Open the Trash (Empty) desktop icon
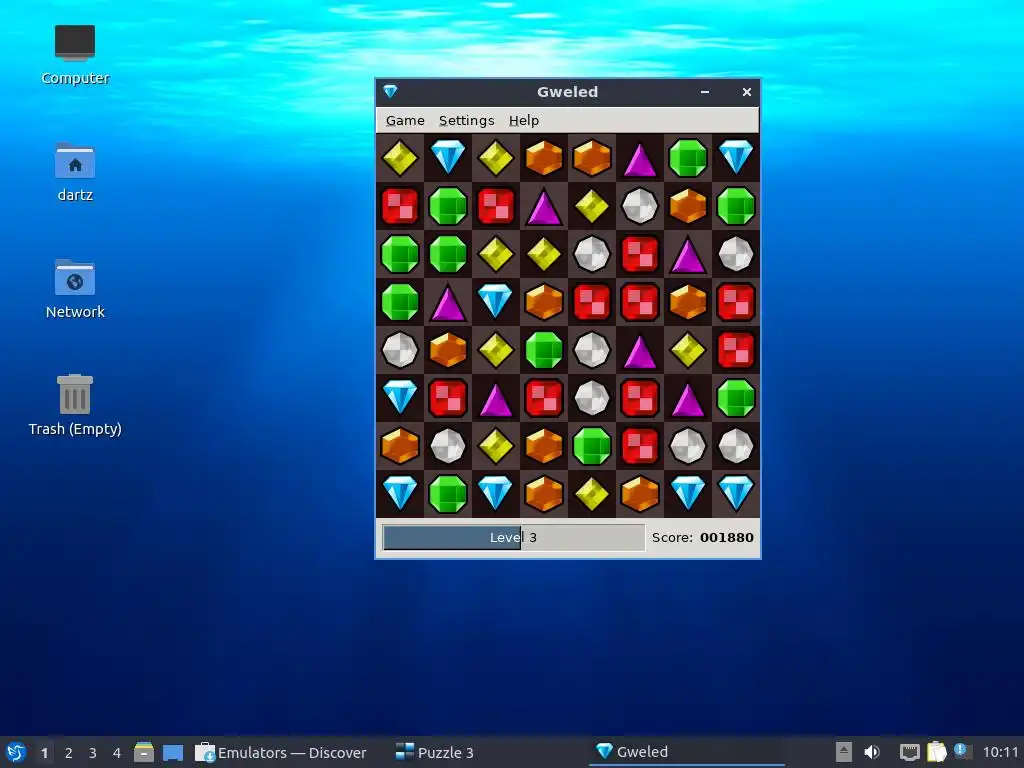1024x768 pixels. [75, 406]
